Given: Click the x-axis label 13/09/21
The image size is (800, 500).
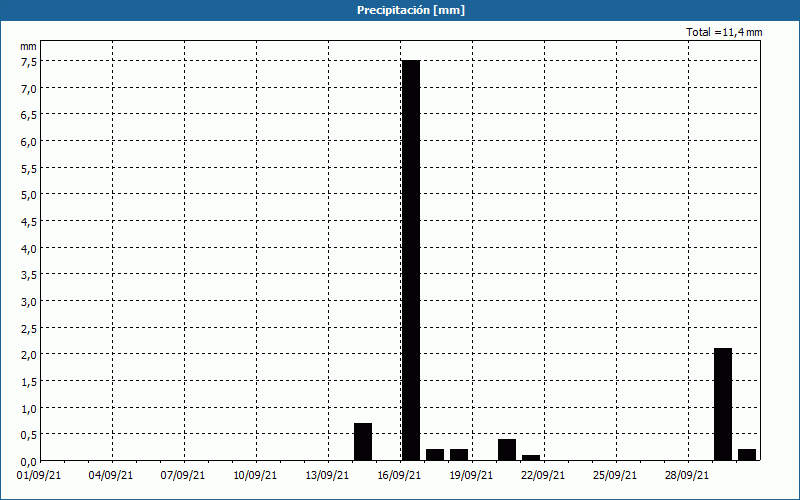Looking at the screenshot, I should [327, 475].
